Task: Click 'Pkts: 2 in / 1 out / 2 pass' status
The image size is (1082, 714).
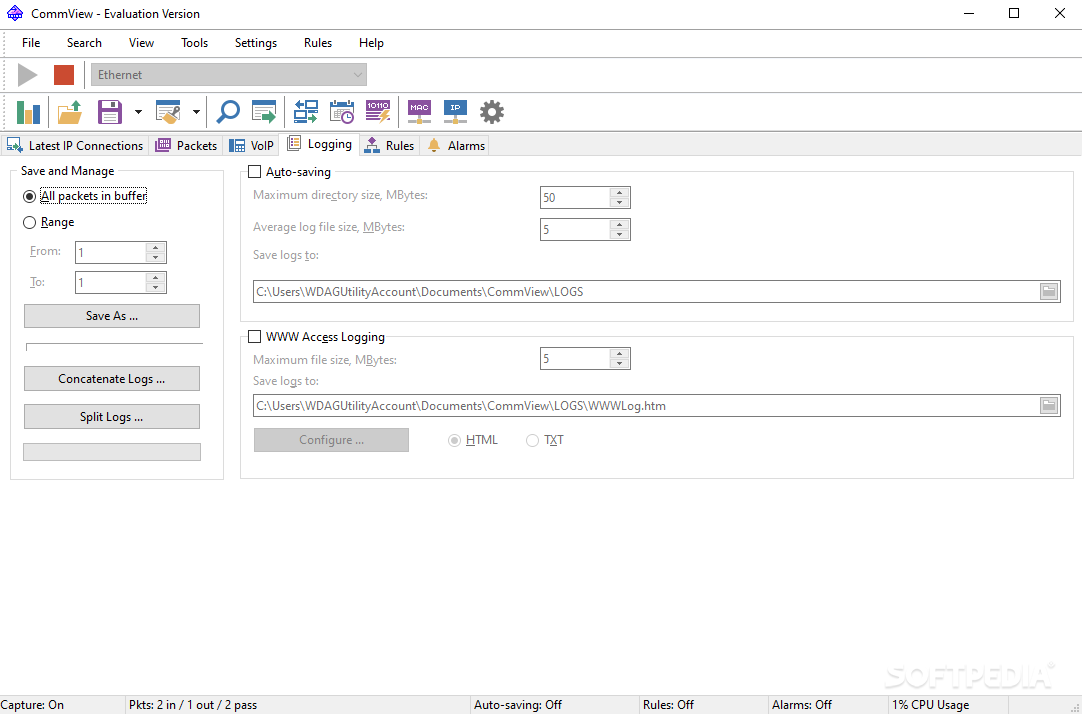Action: [x=193, y=705]
